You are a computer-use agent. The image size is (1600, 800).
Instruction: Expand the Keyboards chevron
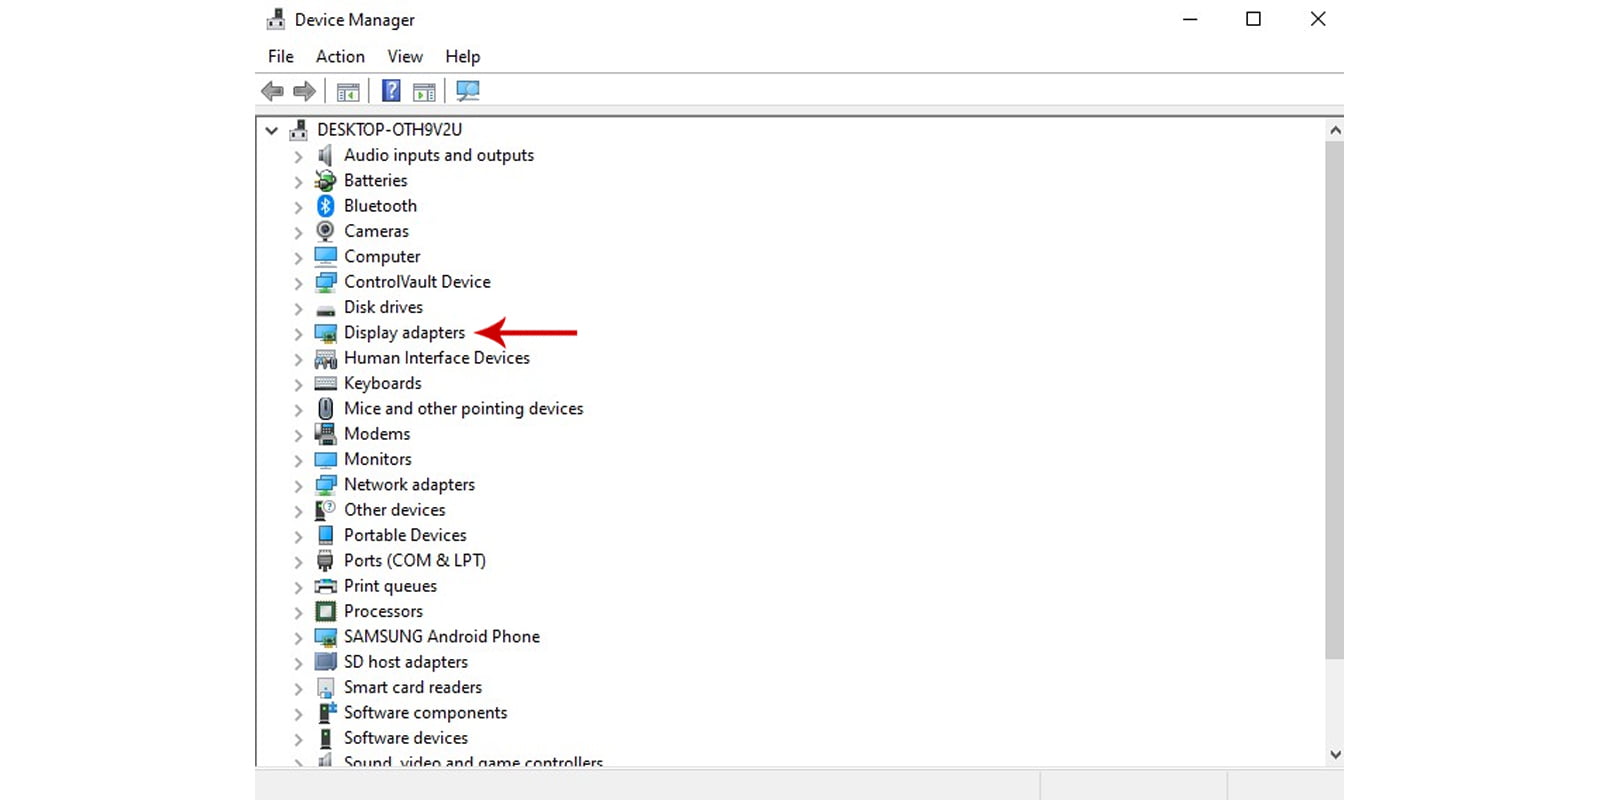(x=298, y=384)
